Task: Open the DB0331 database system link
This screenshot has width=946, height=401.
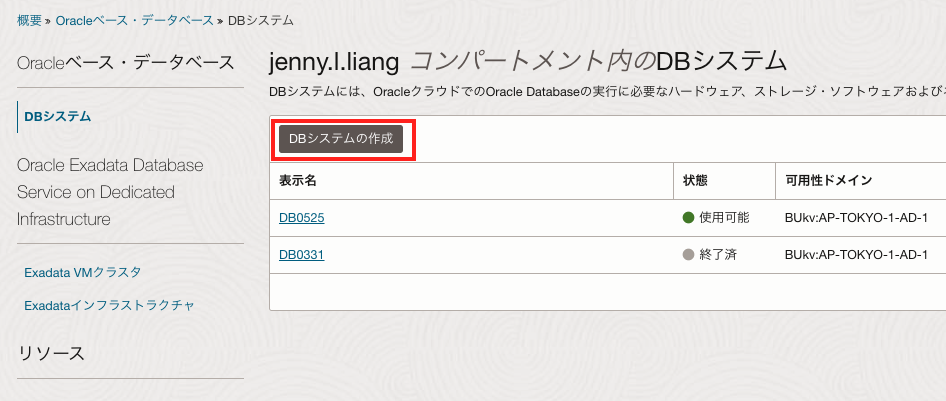Action: pyautogui.click(x=301, y=255)
